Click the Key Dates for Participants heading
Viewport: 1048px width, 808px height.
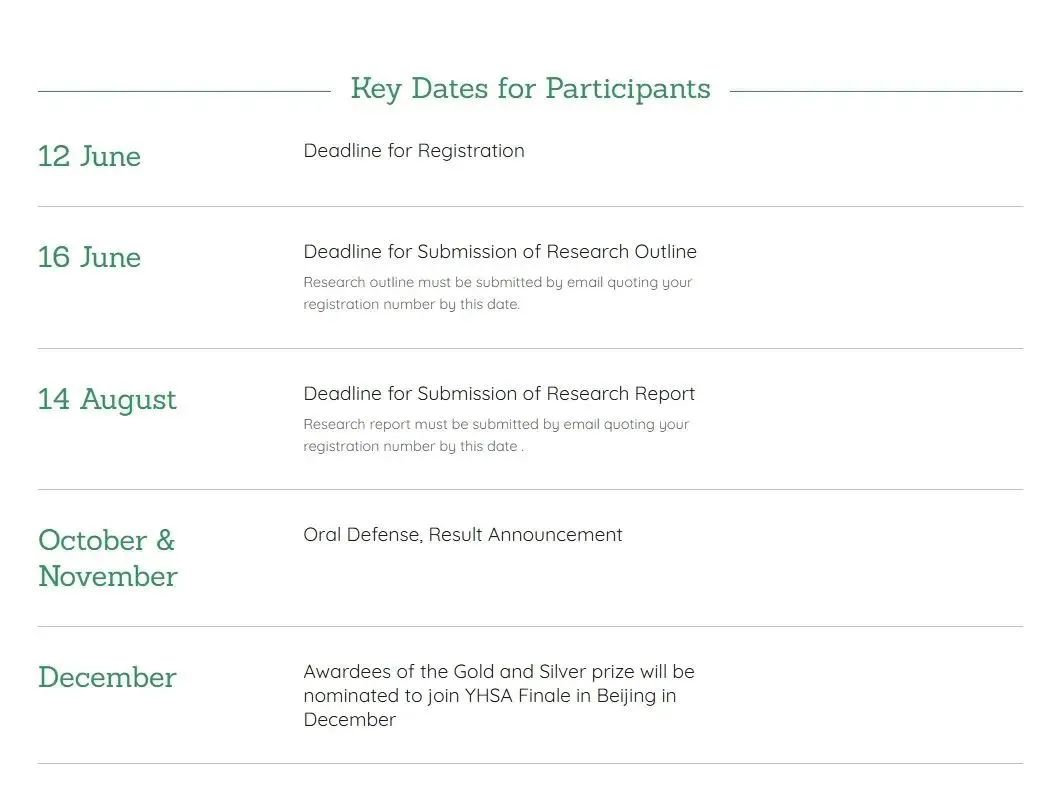pyautogui.click(x=530, y=89)
